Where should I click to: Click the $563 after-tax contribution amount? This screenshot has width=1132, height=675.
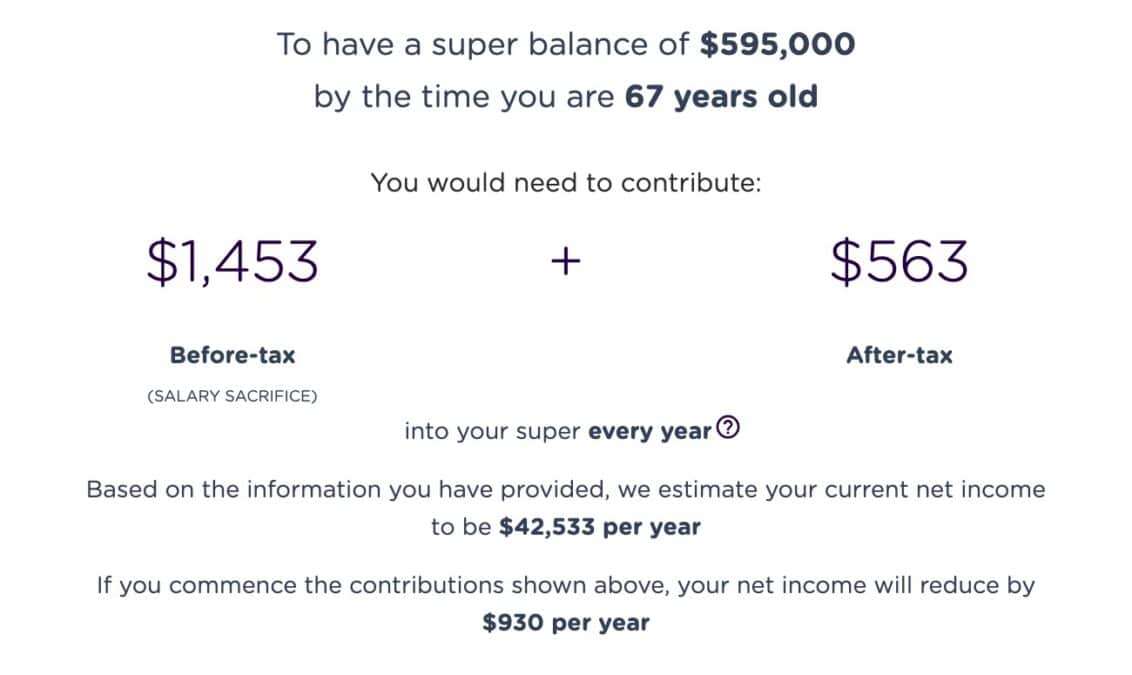[899, 262]
